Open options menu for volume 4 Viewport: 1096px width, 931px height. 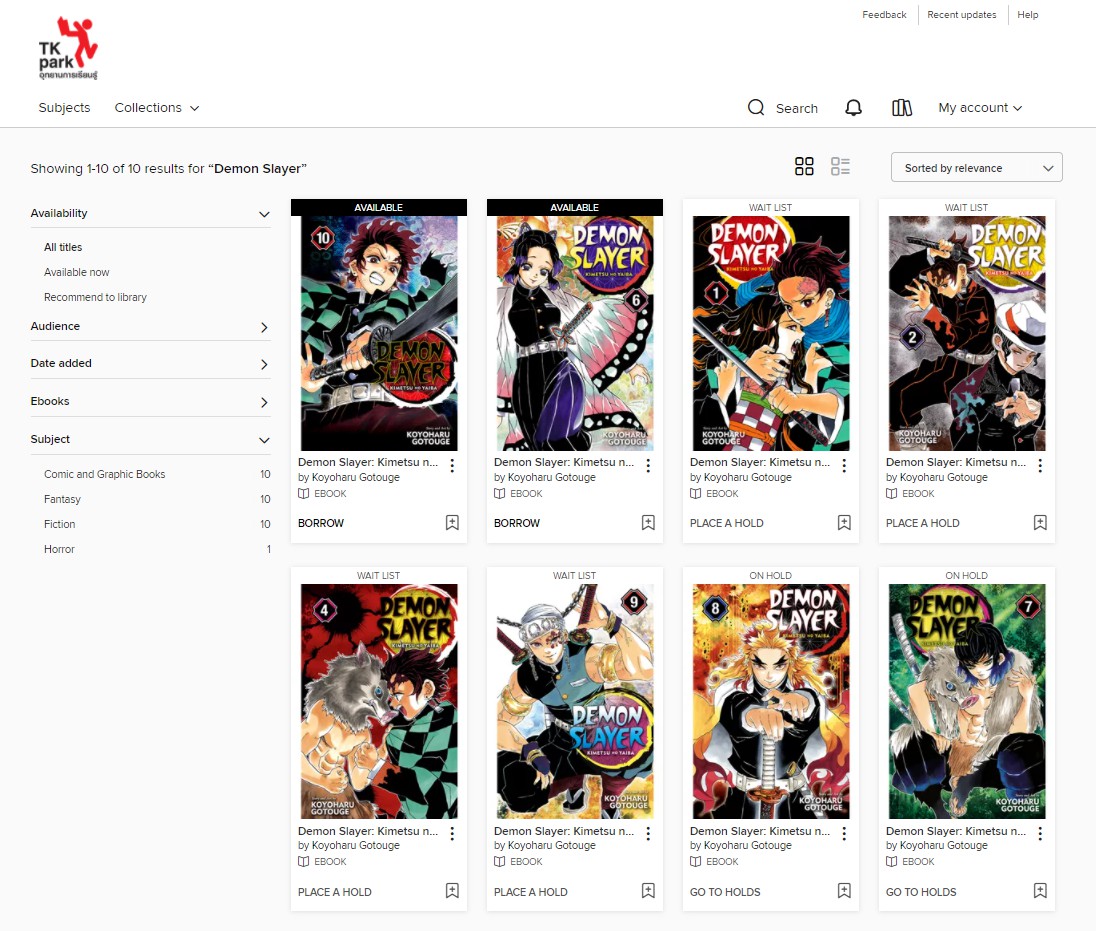pyautogui.click(x=452, y=834)
